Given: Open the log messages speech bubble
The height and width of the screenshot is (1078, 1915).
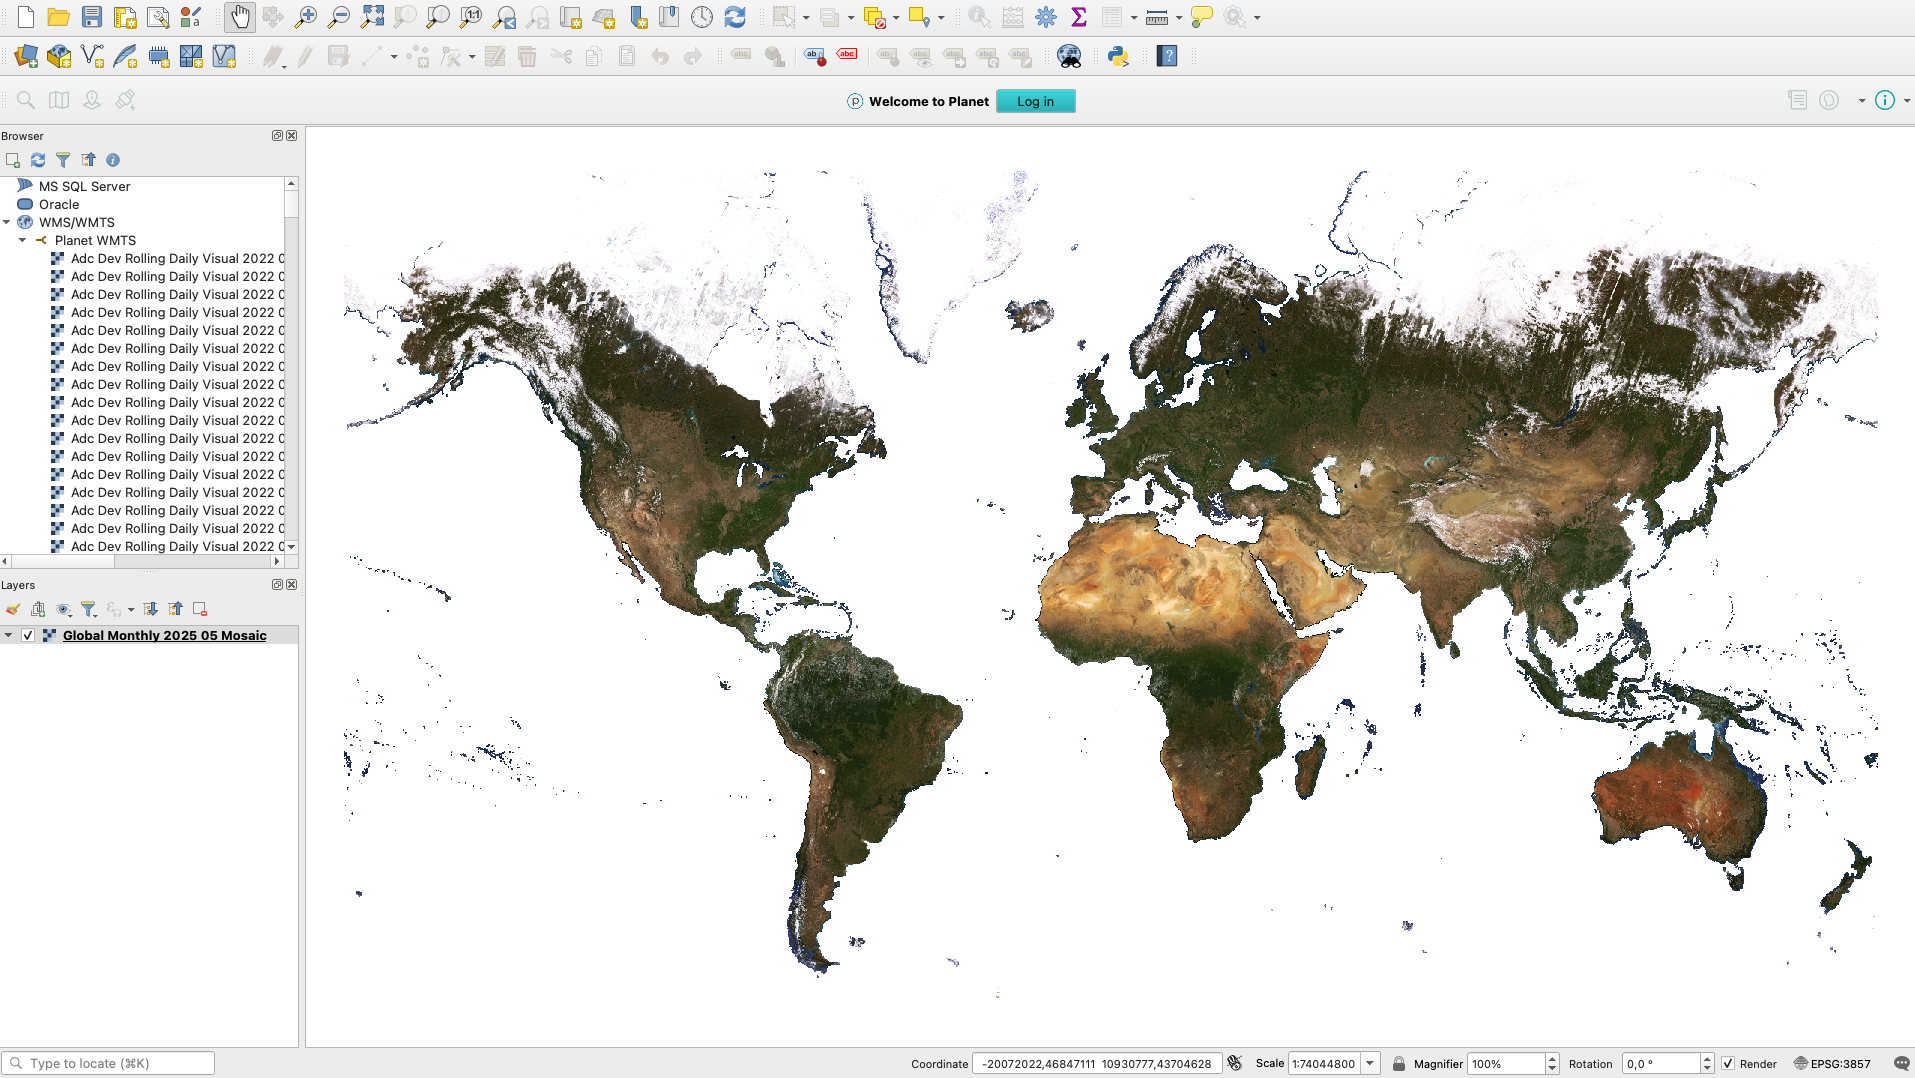Looking at the screenshot, I should coord(1901,1064).
